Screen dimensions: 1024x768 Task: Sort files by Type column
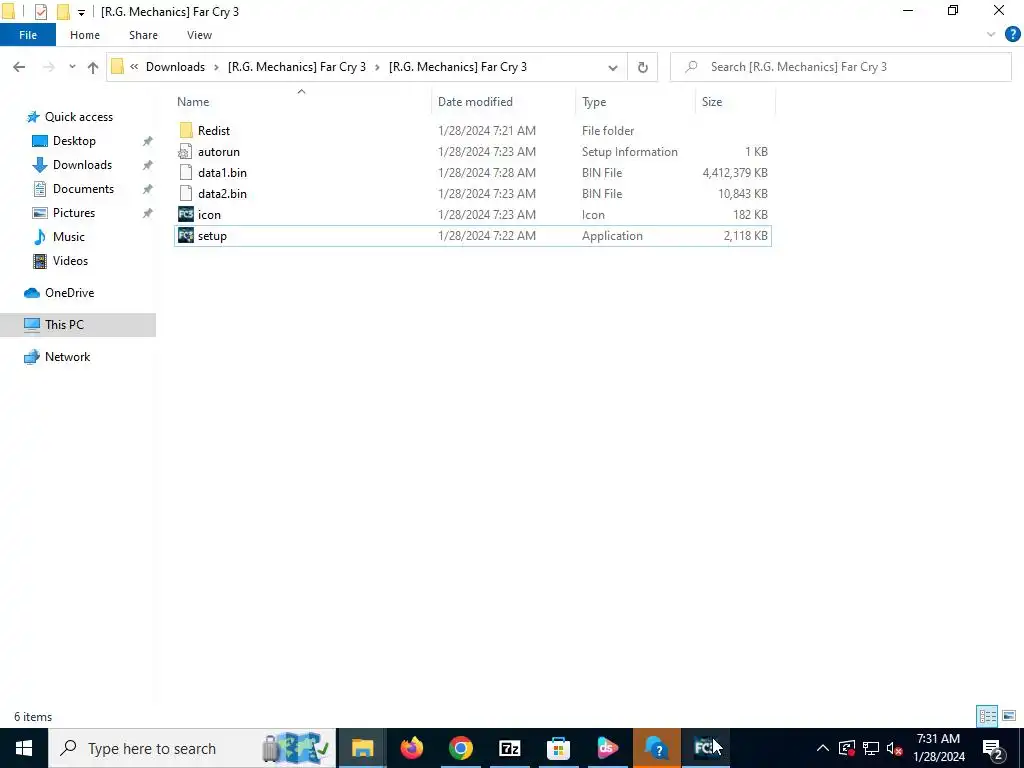594,102
